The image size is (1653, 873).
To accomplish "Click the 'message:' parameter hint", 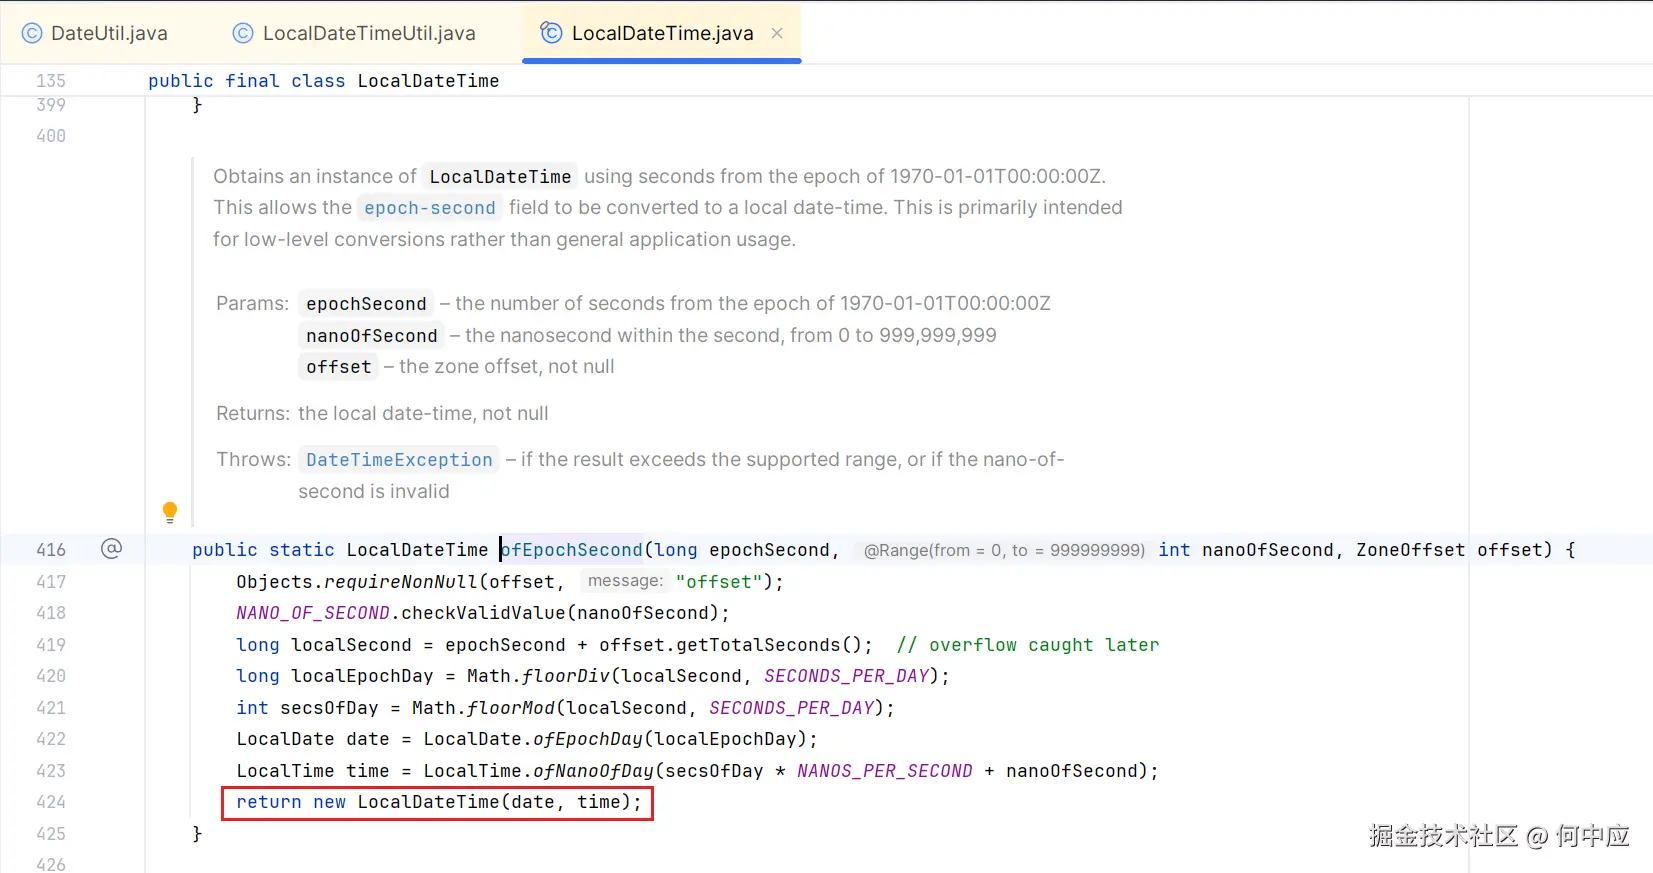I will [x=625, y=581].
